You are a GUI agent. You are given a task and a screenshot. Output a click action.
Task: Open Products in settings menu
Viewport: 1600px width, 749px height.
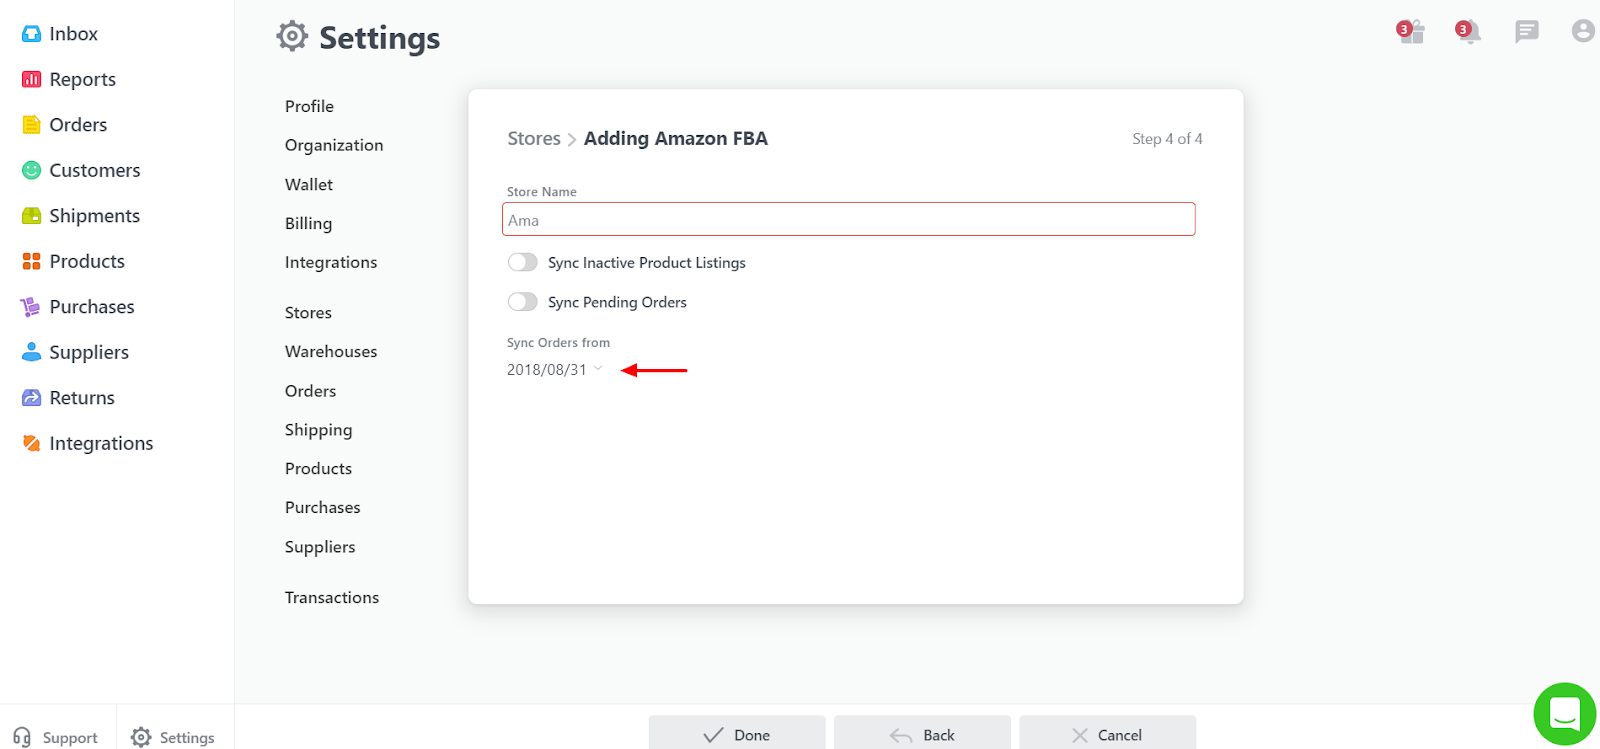tap(318, 469)
